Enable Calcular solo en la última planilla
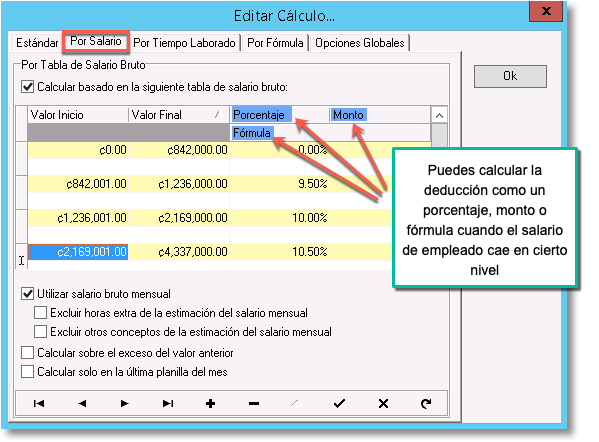The width and height of the screenshot is (599, 442). click(x=28, y=371)
